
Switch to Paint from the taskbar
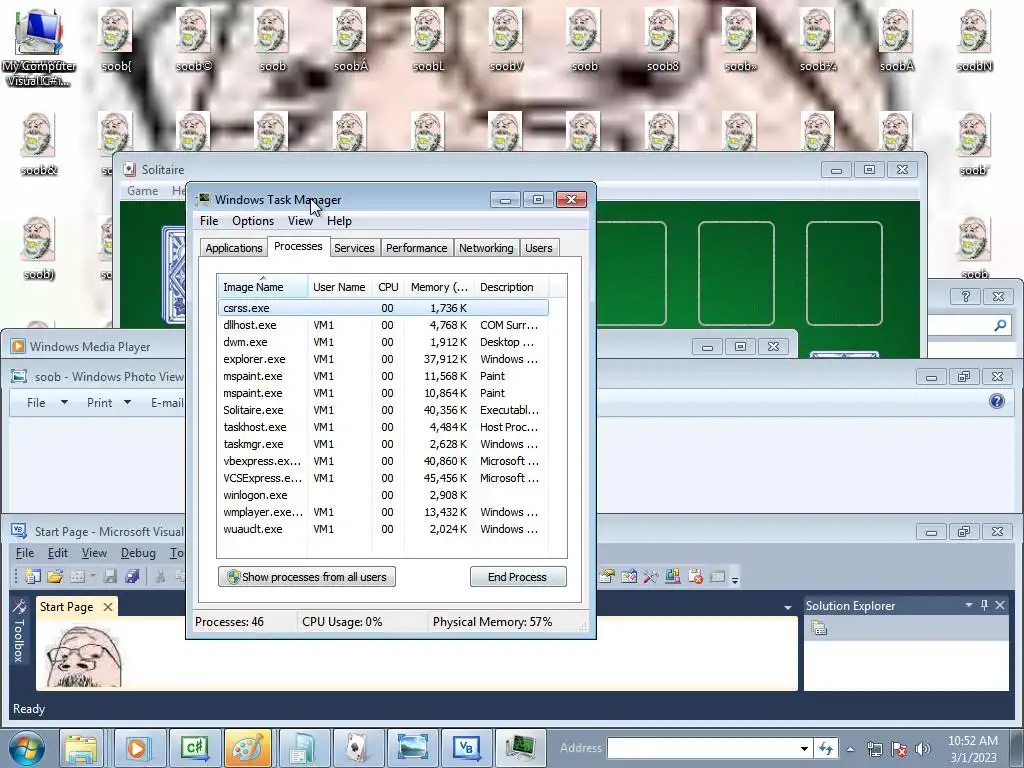[x=248, y=748]
